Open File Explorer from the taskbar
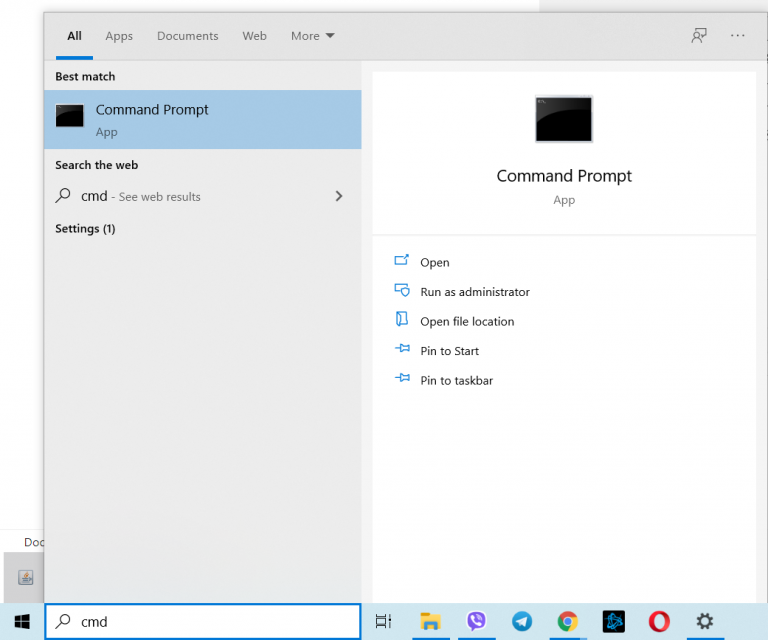Viewport: 768px width, 640px height. coord(430,621)
